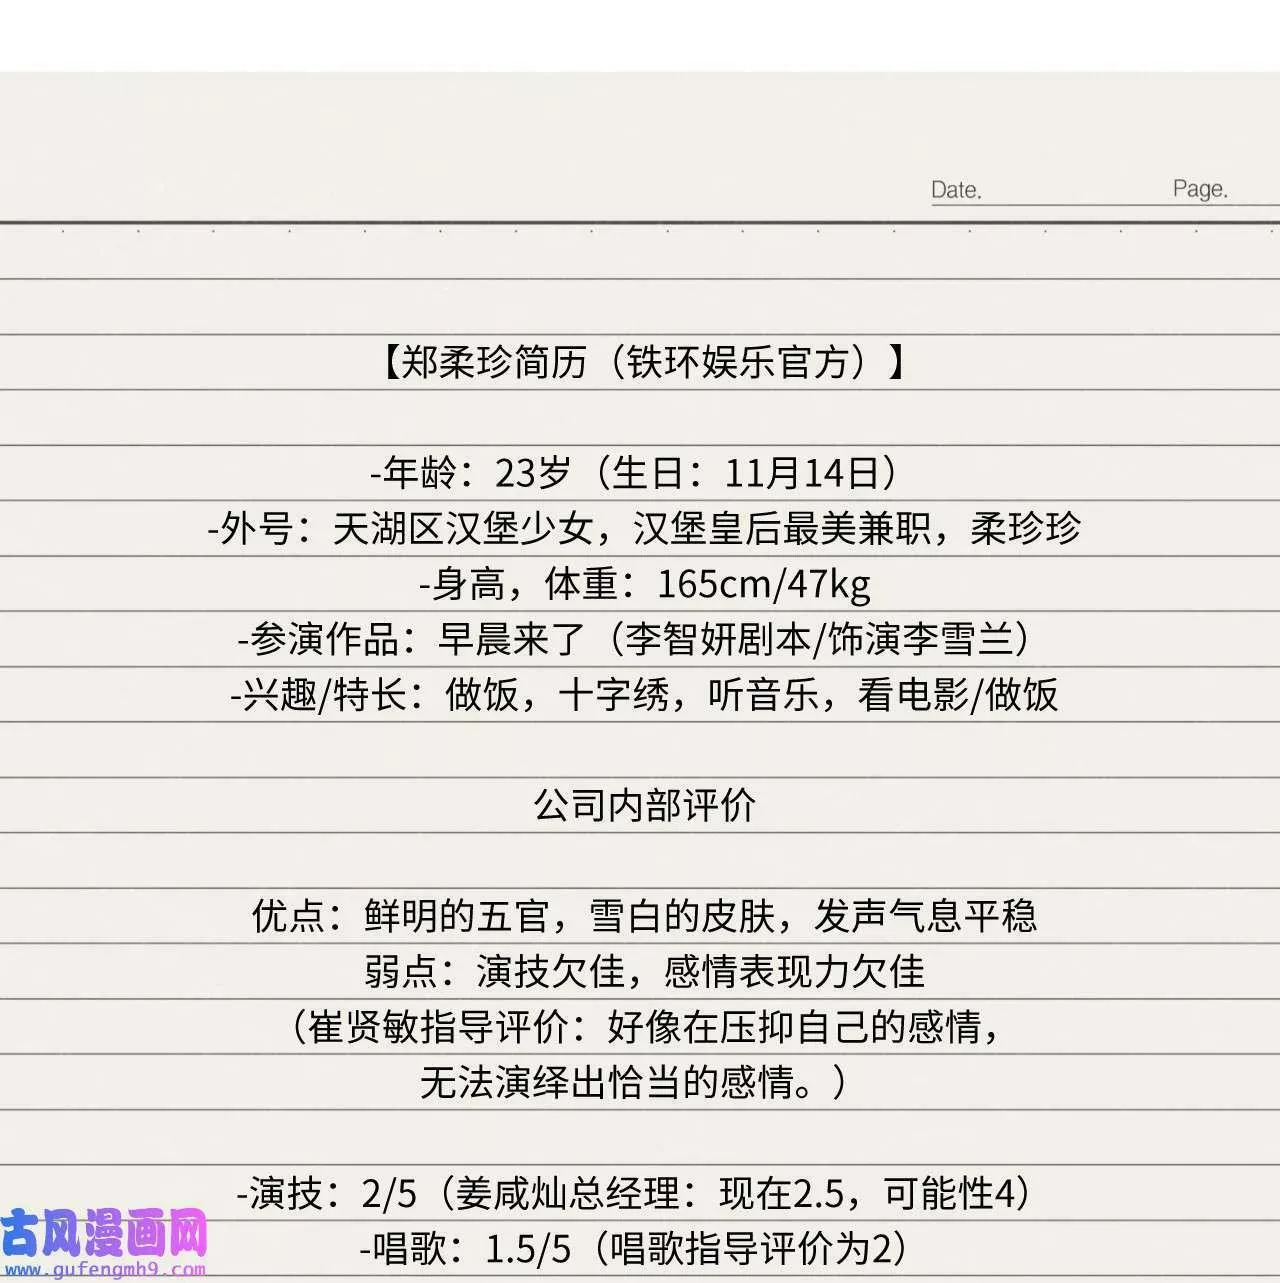Click the Page. field in notebook header

pos(1199,189)
